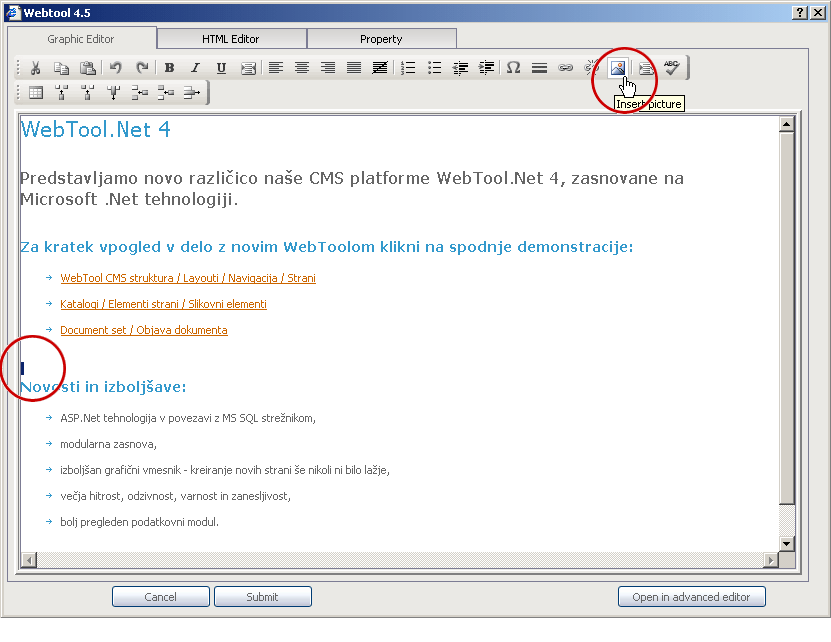The height and width of the screenshot is (642, 831).
Task: Click the Paste clipboard icon
Action: 87,68
